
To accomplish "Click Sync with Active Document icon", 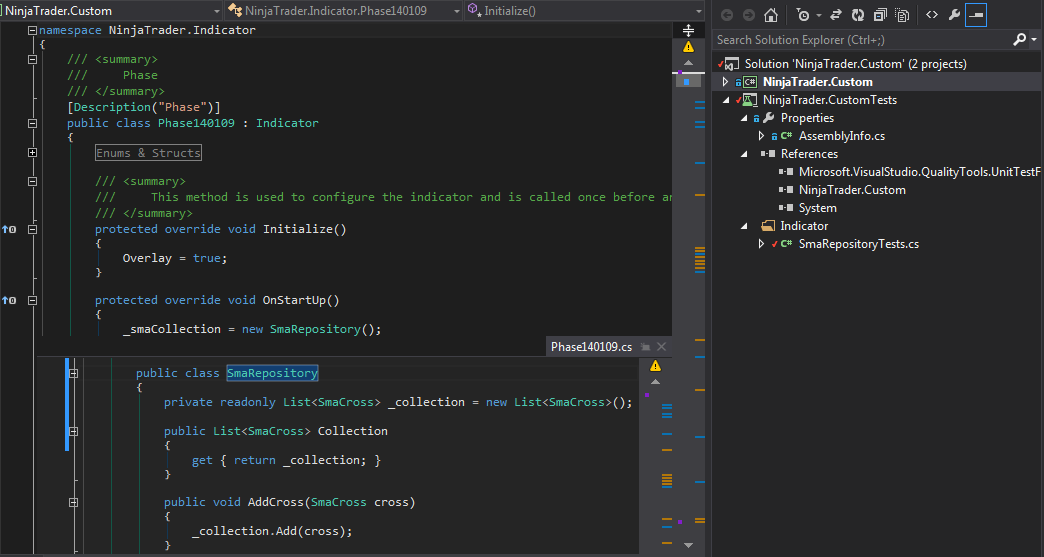I will (x=836, y=15).
